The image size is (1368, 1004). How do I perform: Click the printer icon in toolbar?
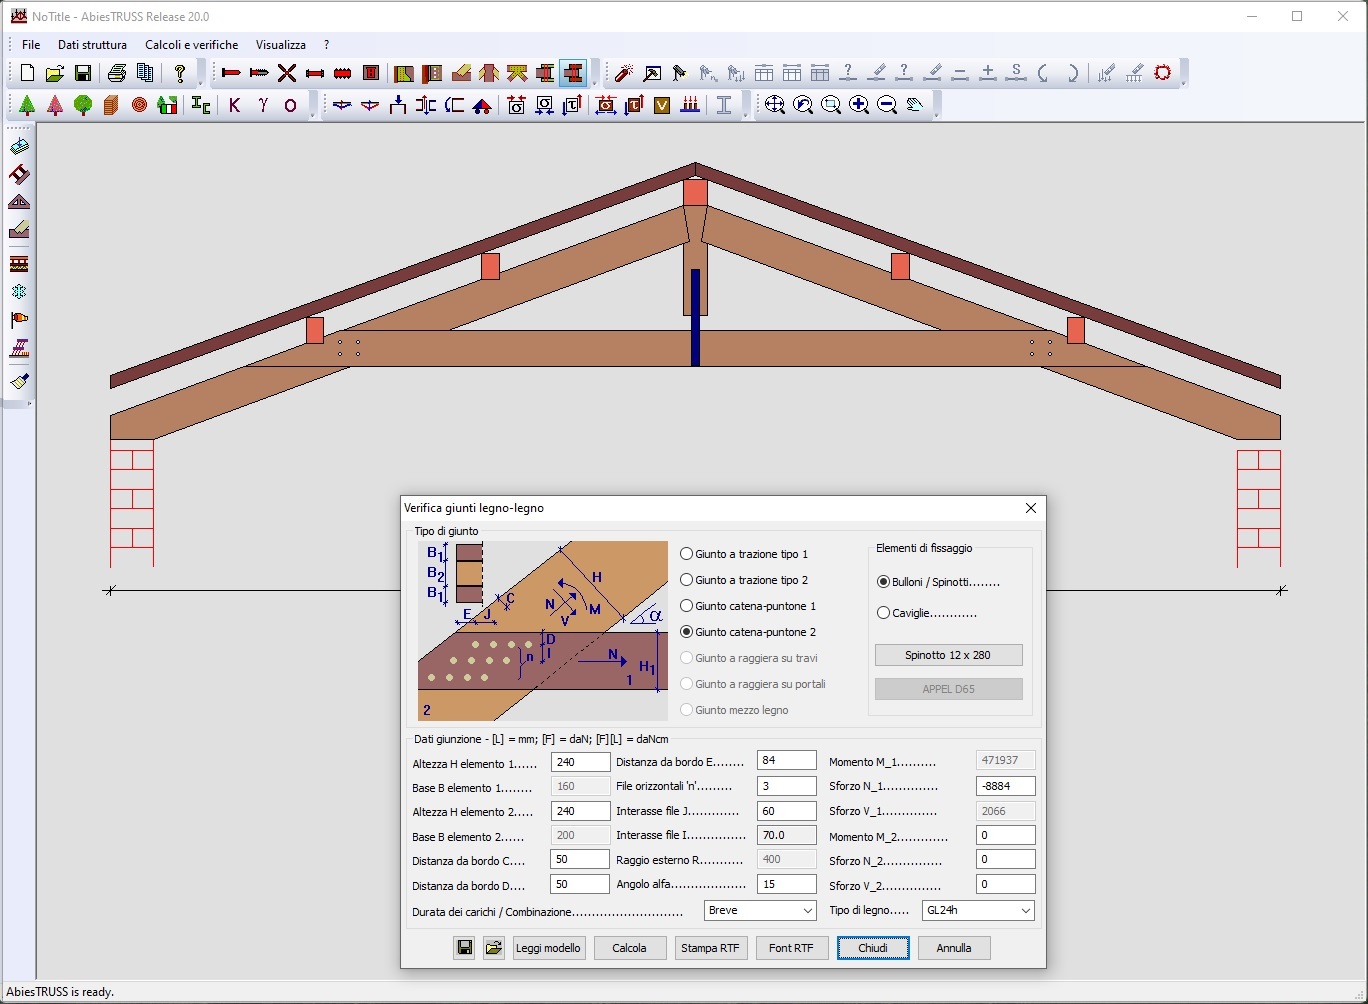pyautogui.click(x=117, y=73)
